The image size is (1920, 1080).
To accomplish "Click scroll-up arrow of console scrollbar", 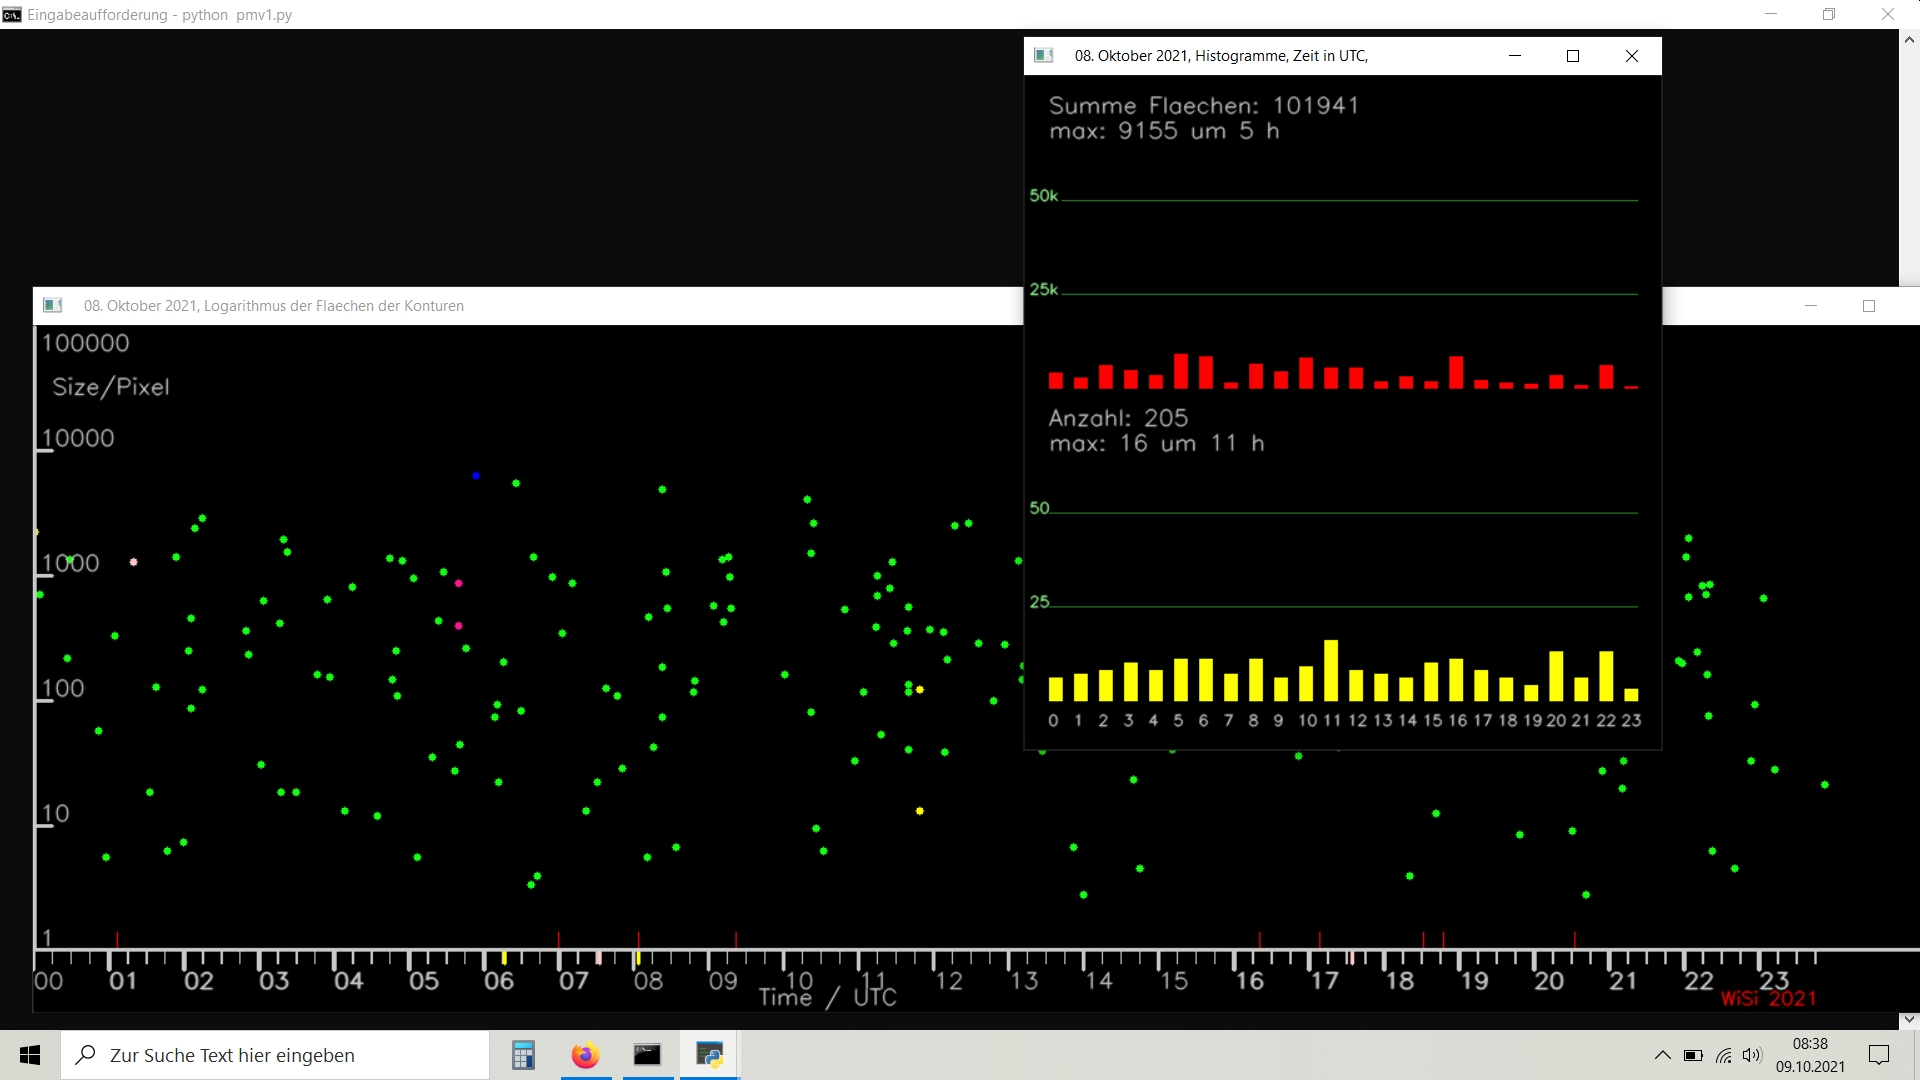I will click(x=1909, y=40).
